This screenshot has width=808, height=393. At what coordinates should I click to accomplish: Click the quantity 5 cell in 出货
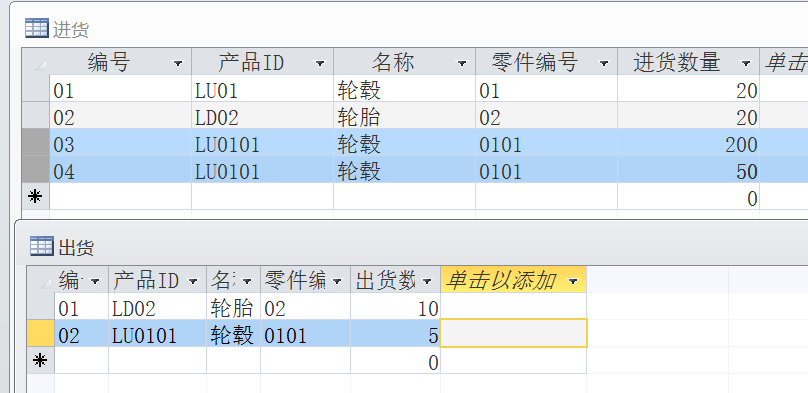pyautogui.click(x=395, y=333)
